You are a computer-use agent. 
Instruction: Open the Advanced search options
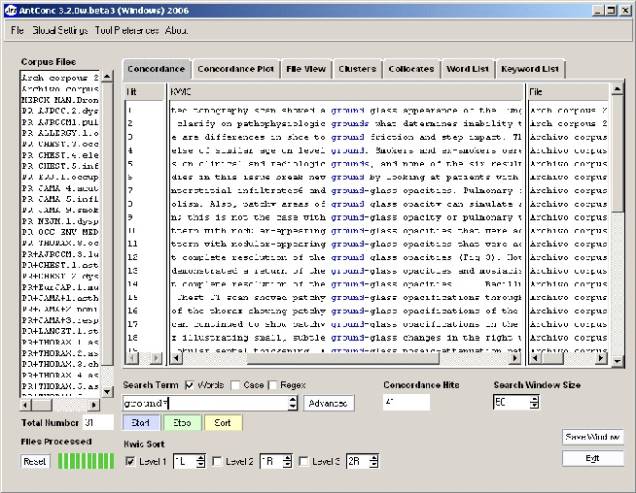(329, 402)
